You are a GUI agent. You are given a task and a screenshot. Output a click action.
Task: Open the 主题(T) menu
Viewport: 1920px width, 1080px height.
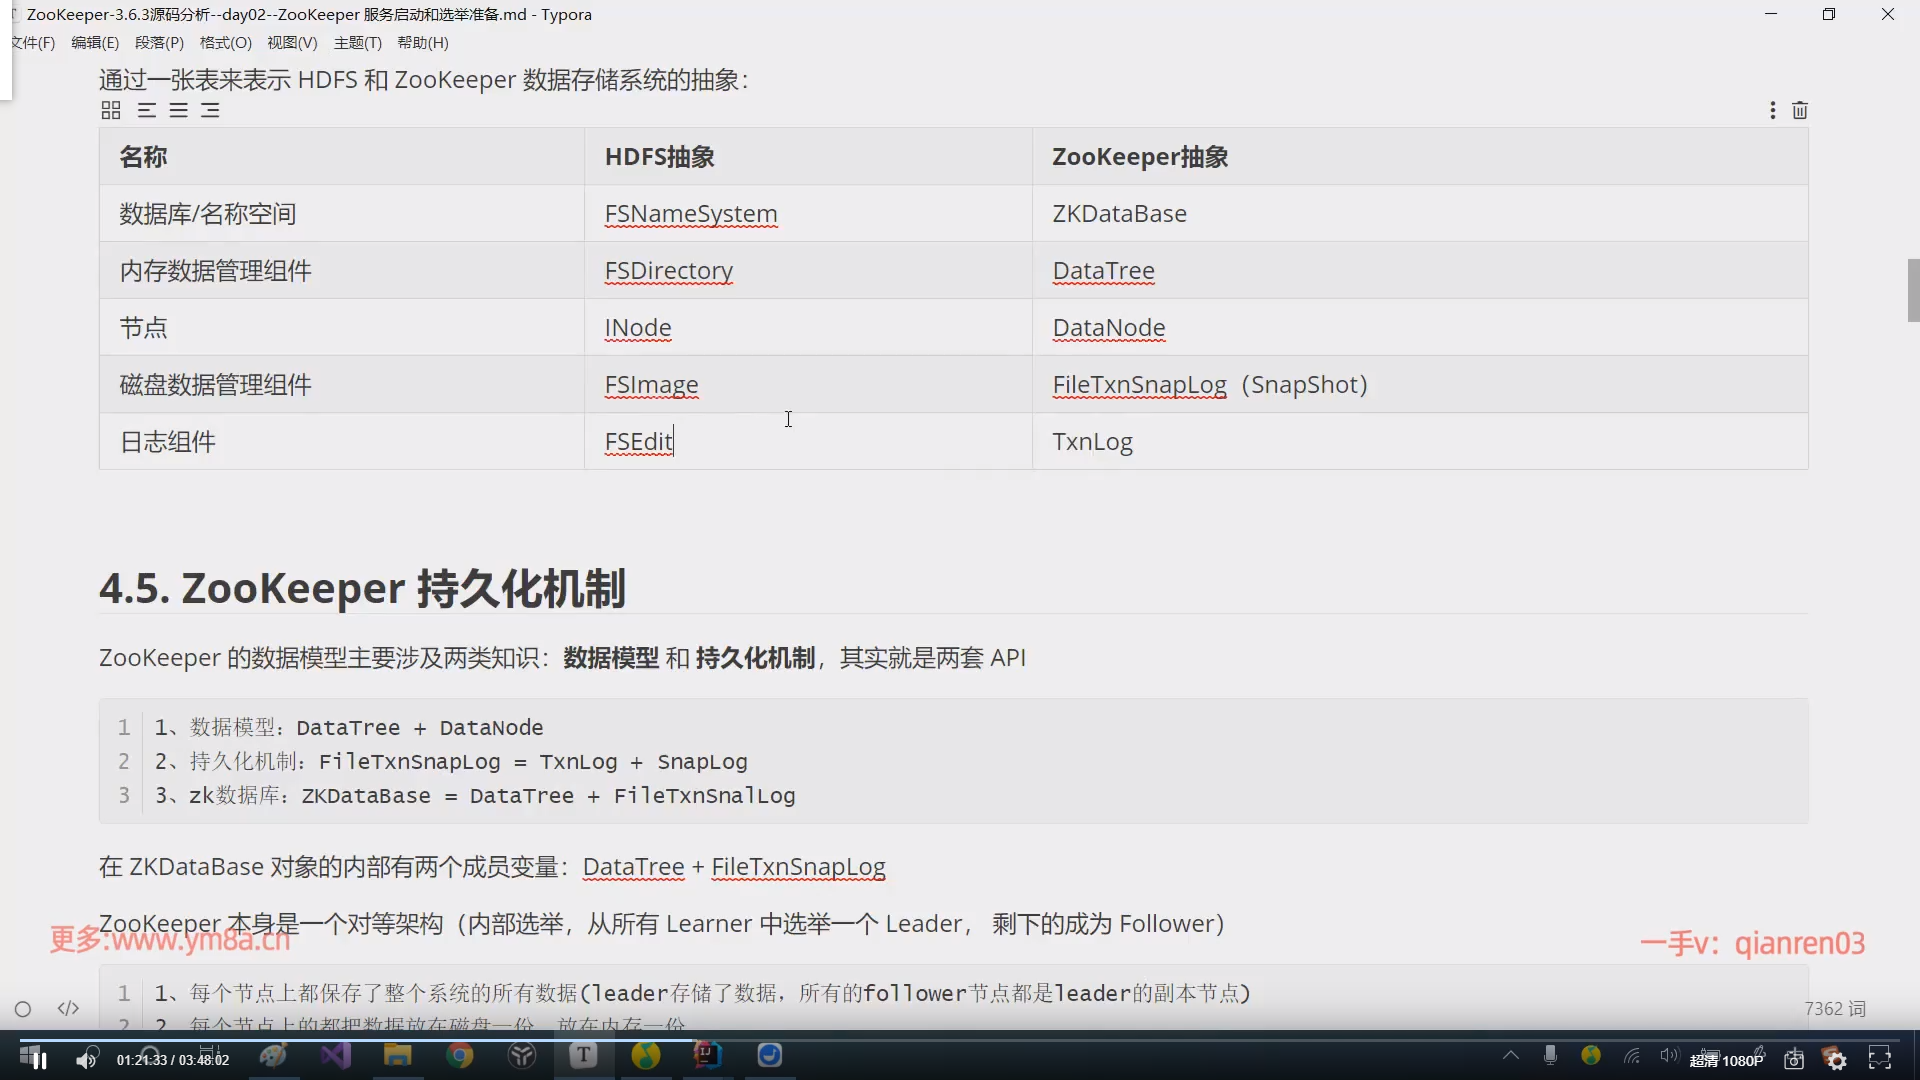click(x=357, y=43)
